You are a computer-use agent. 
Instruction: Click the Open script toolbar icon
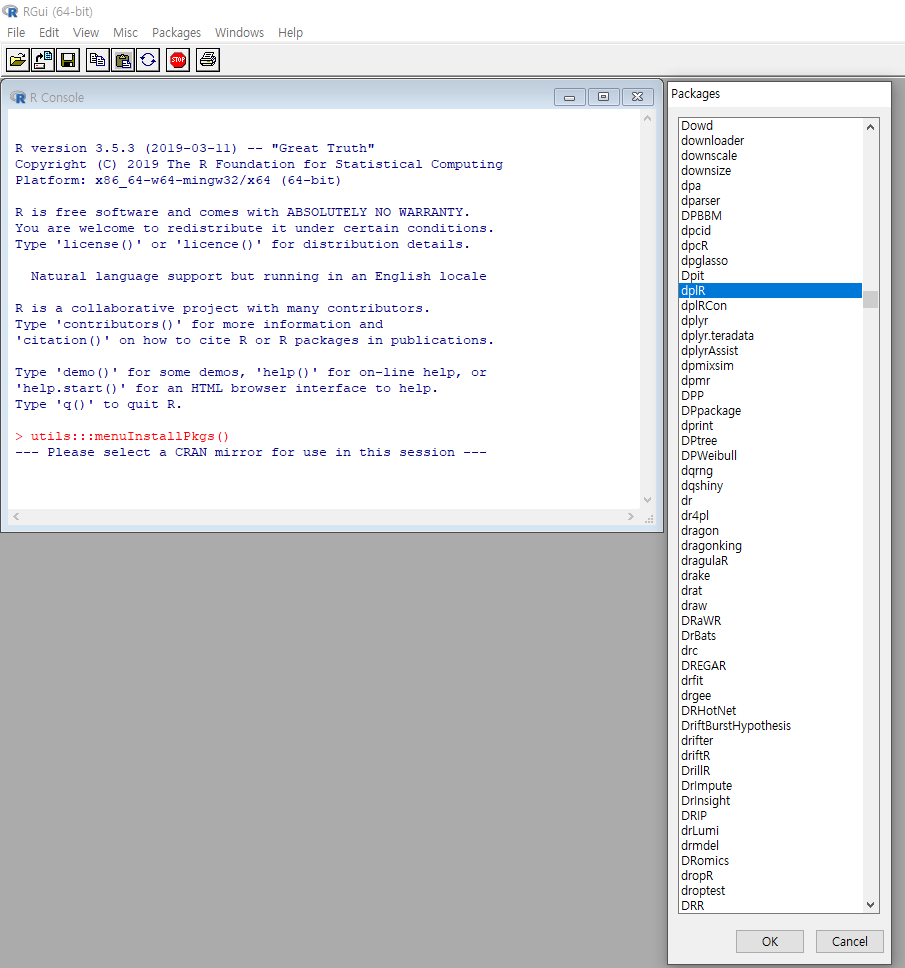pyautogui.click(x=18, y=60)
